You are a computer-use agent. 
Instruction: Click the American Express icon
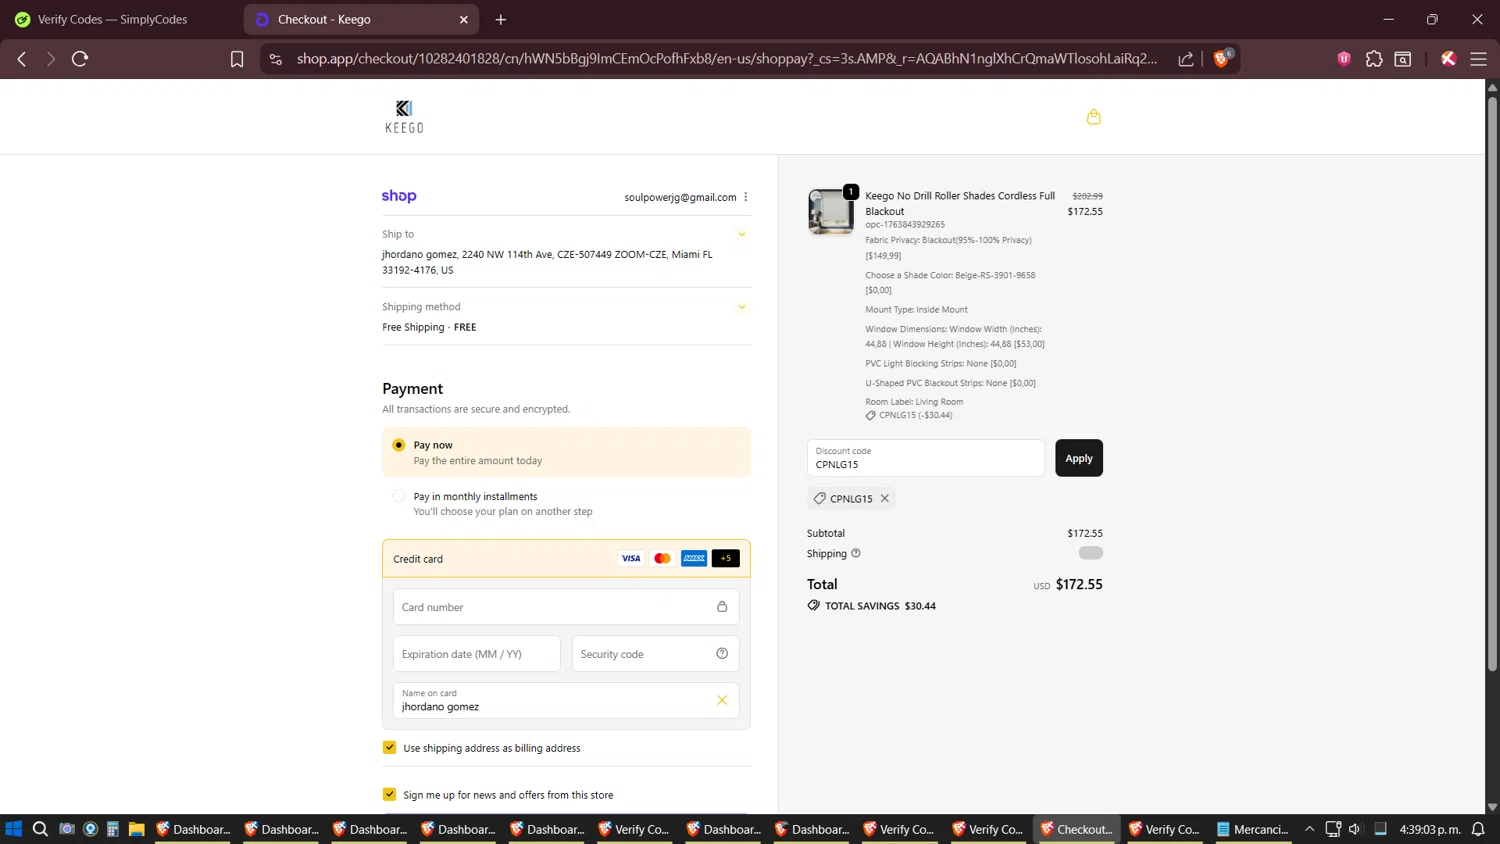pos(694,558)
